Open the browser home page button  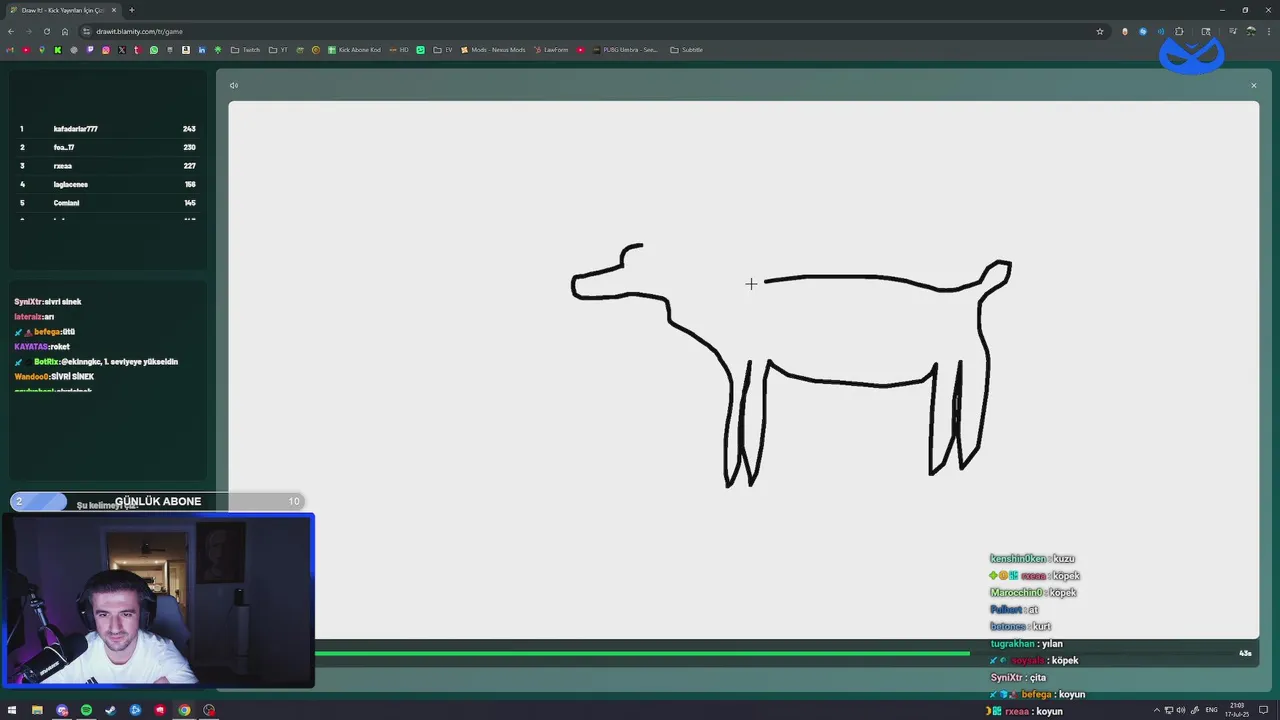[x=65, y=31]
